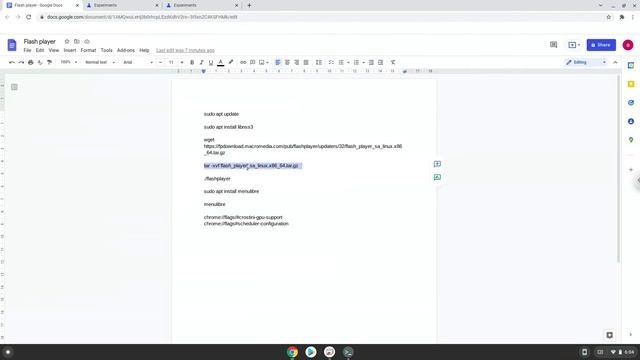
Task: Open the last edit version history link
Action: pos(185,50)
